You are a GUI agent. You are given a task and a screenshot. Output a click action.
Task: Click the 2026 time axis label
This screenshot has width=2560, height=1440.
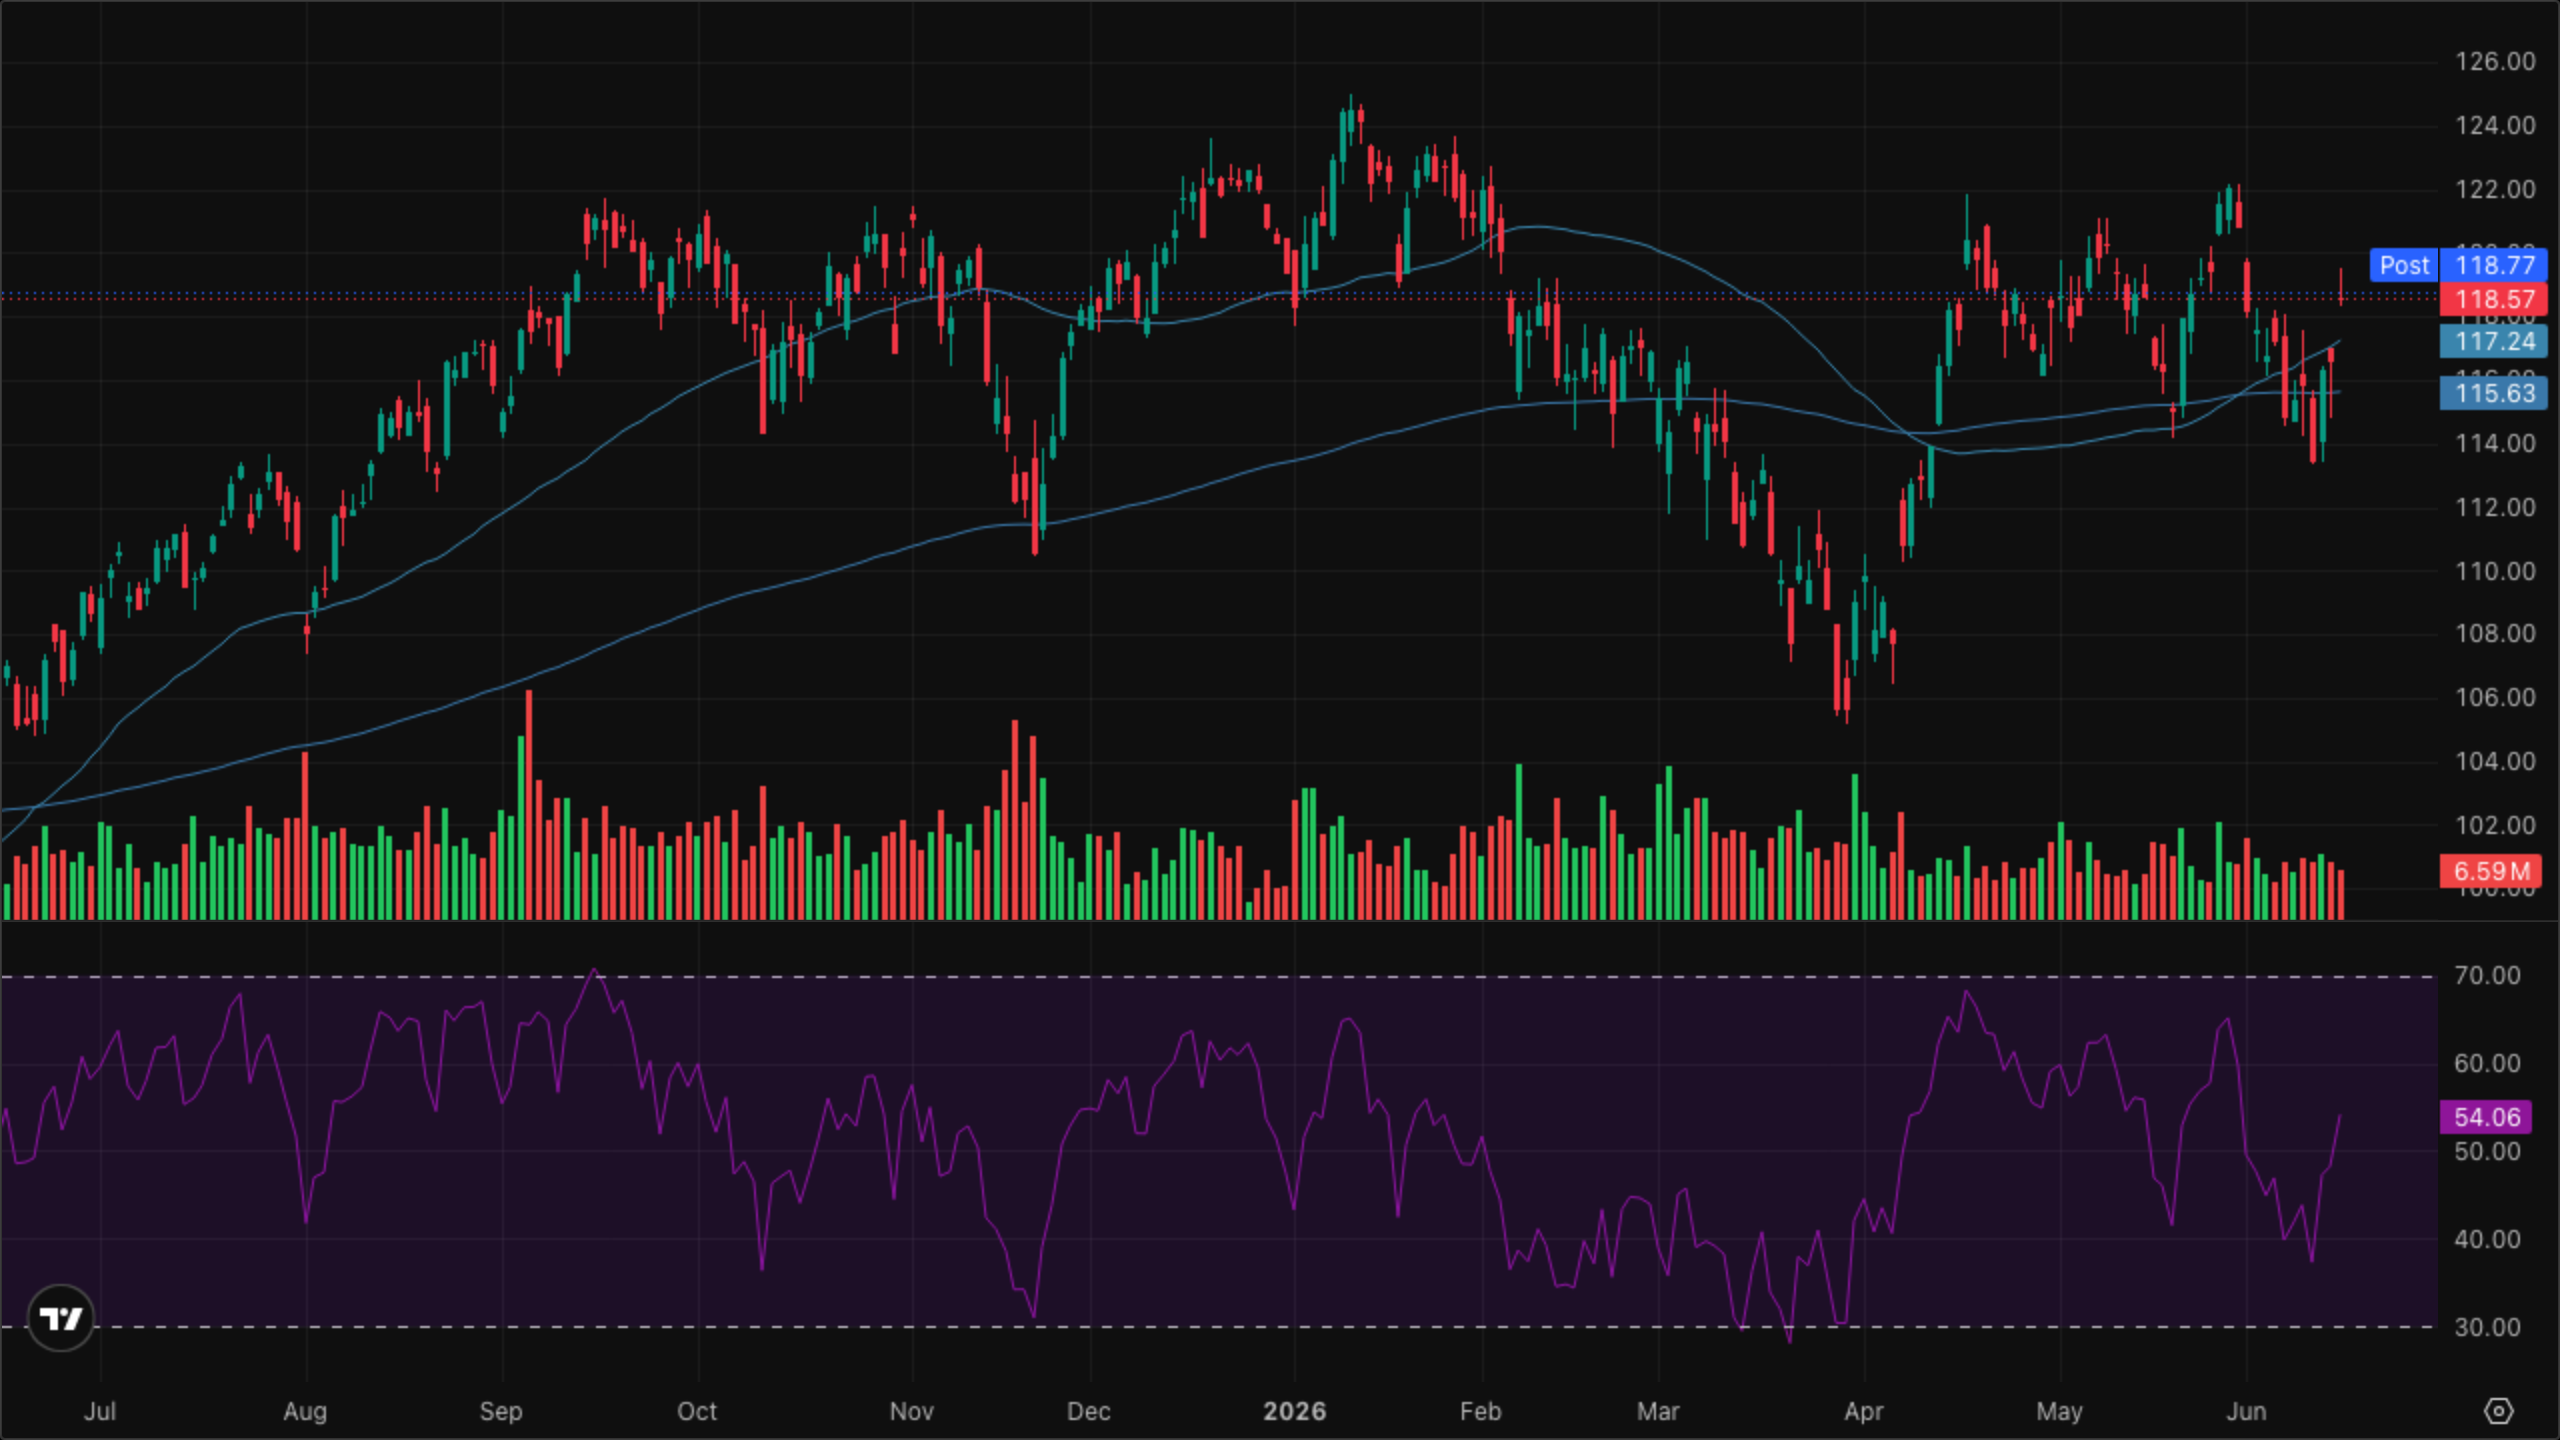click(x=1294, y=1411)
